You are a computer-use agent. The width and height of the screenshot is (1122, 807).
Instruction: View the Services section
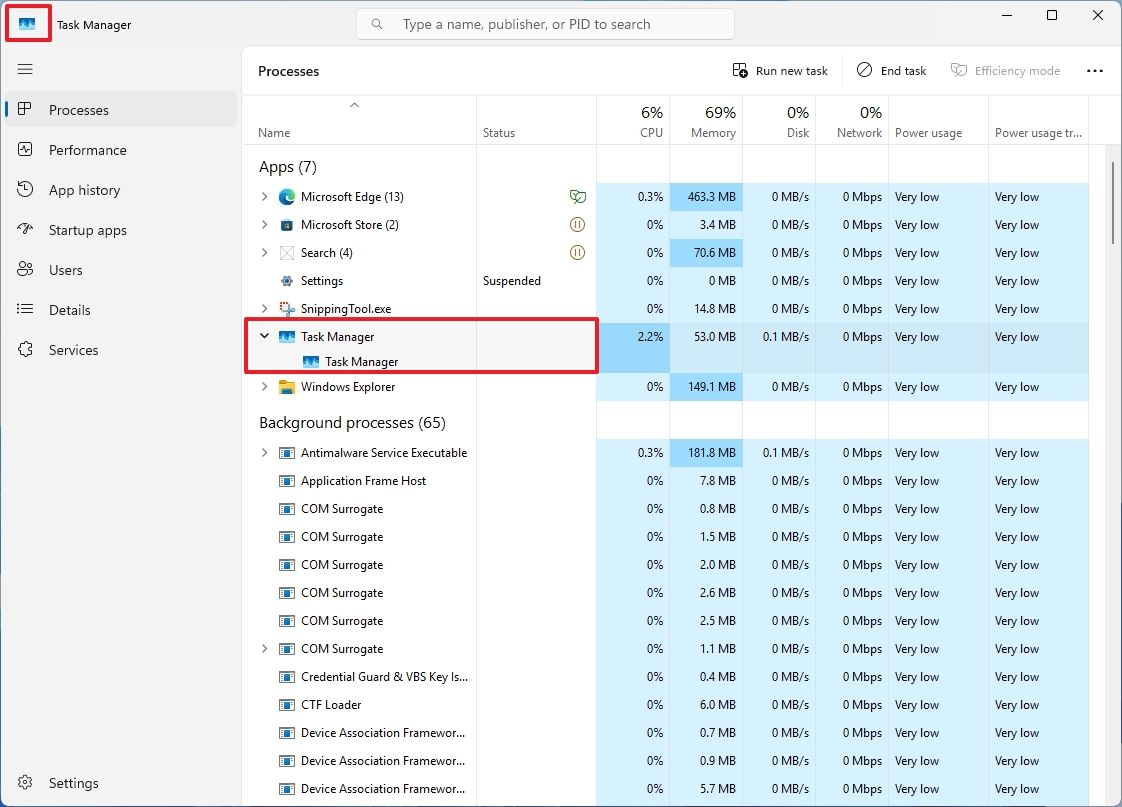tap(71, 349)
